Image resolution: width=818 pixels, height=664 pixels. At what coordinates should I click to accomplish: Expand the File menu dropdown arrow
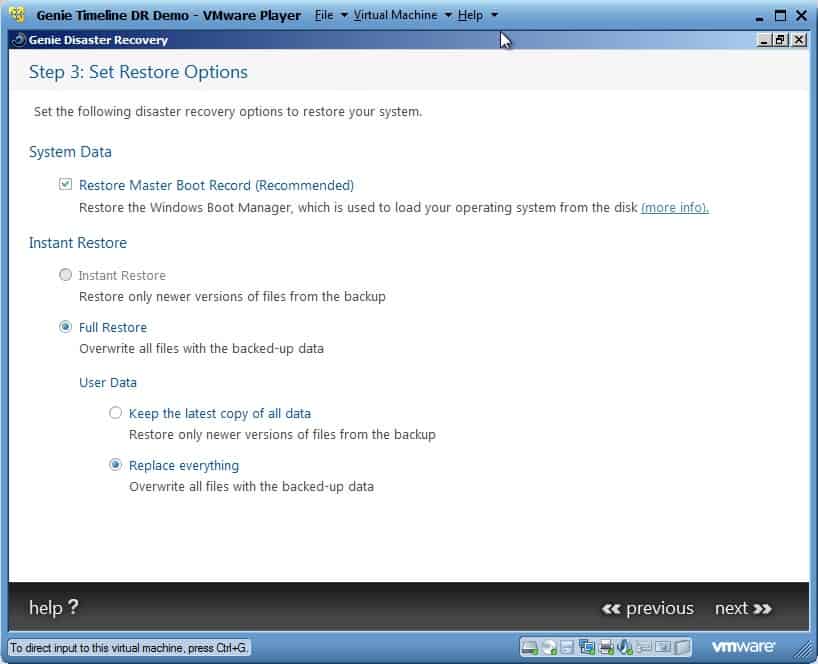click(x=344, y=15)
